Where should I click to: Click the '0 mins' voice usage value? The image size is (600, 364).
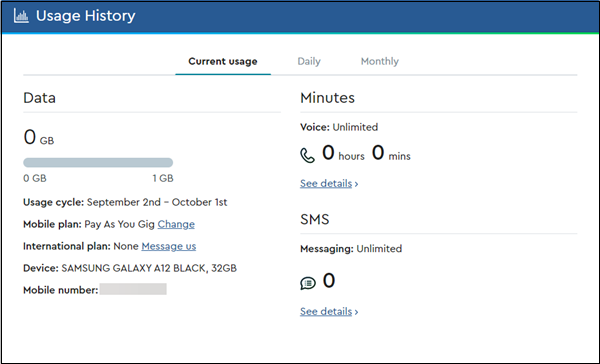pos(391,153)
